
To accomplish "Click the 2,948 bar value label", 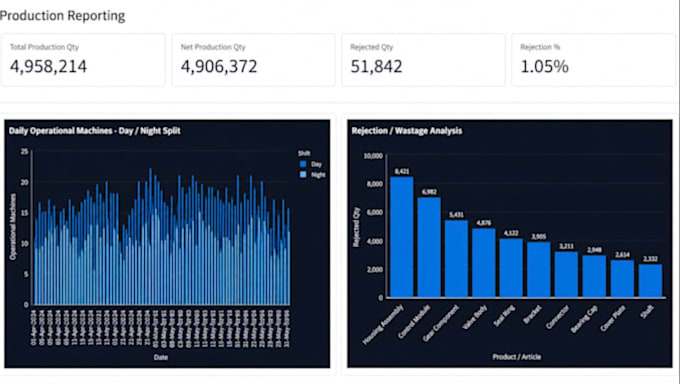I will tap(594, 250).
